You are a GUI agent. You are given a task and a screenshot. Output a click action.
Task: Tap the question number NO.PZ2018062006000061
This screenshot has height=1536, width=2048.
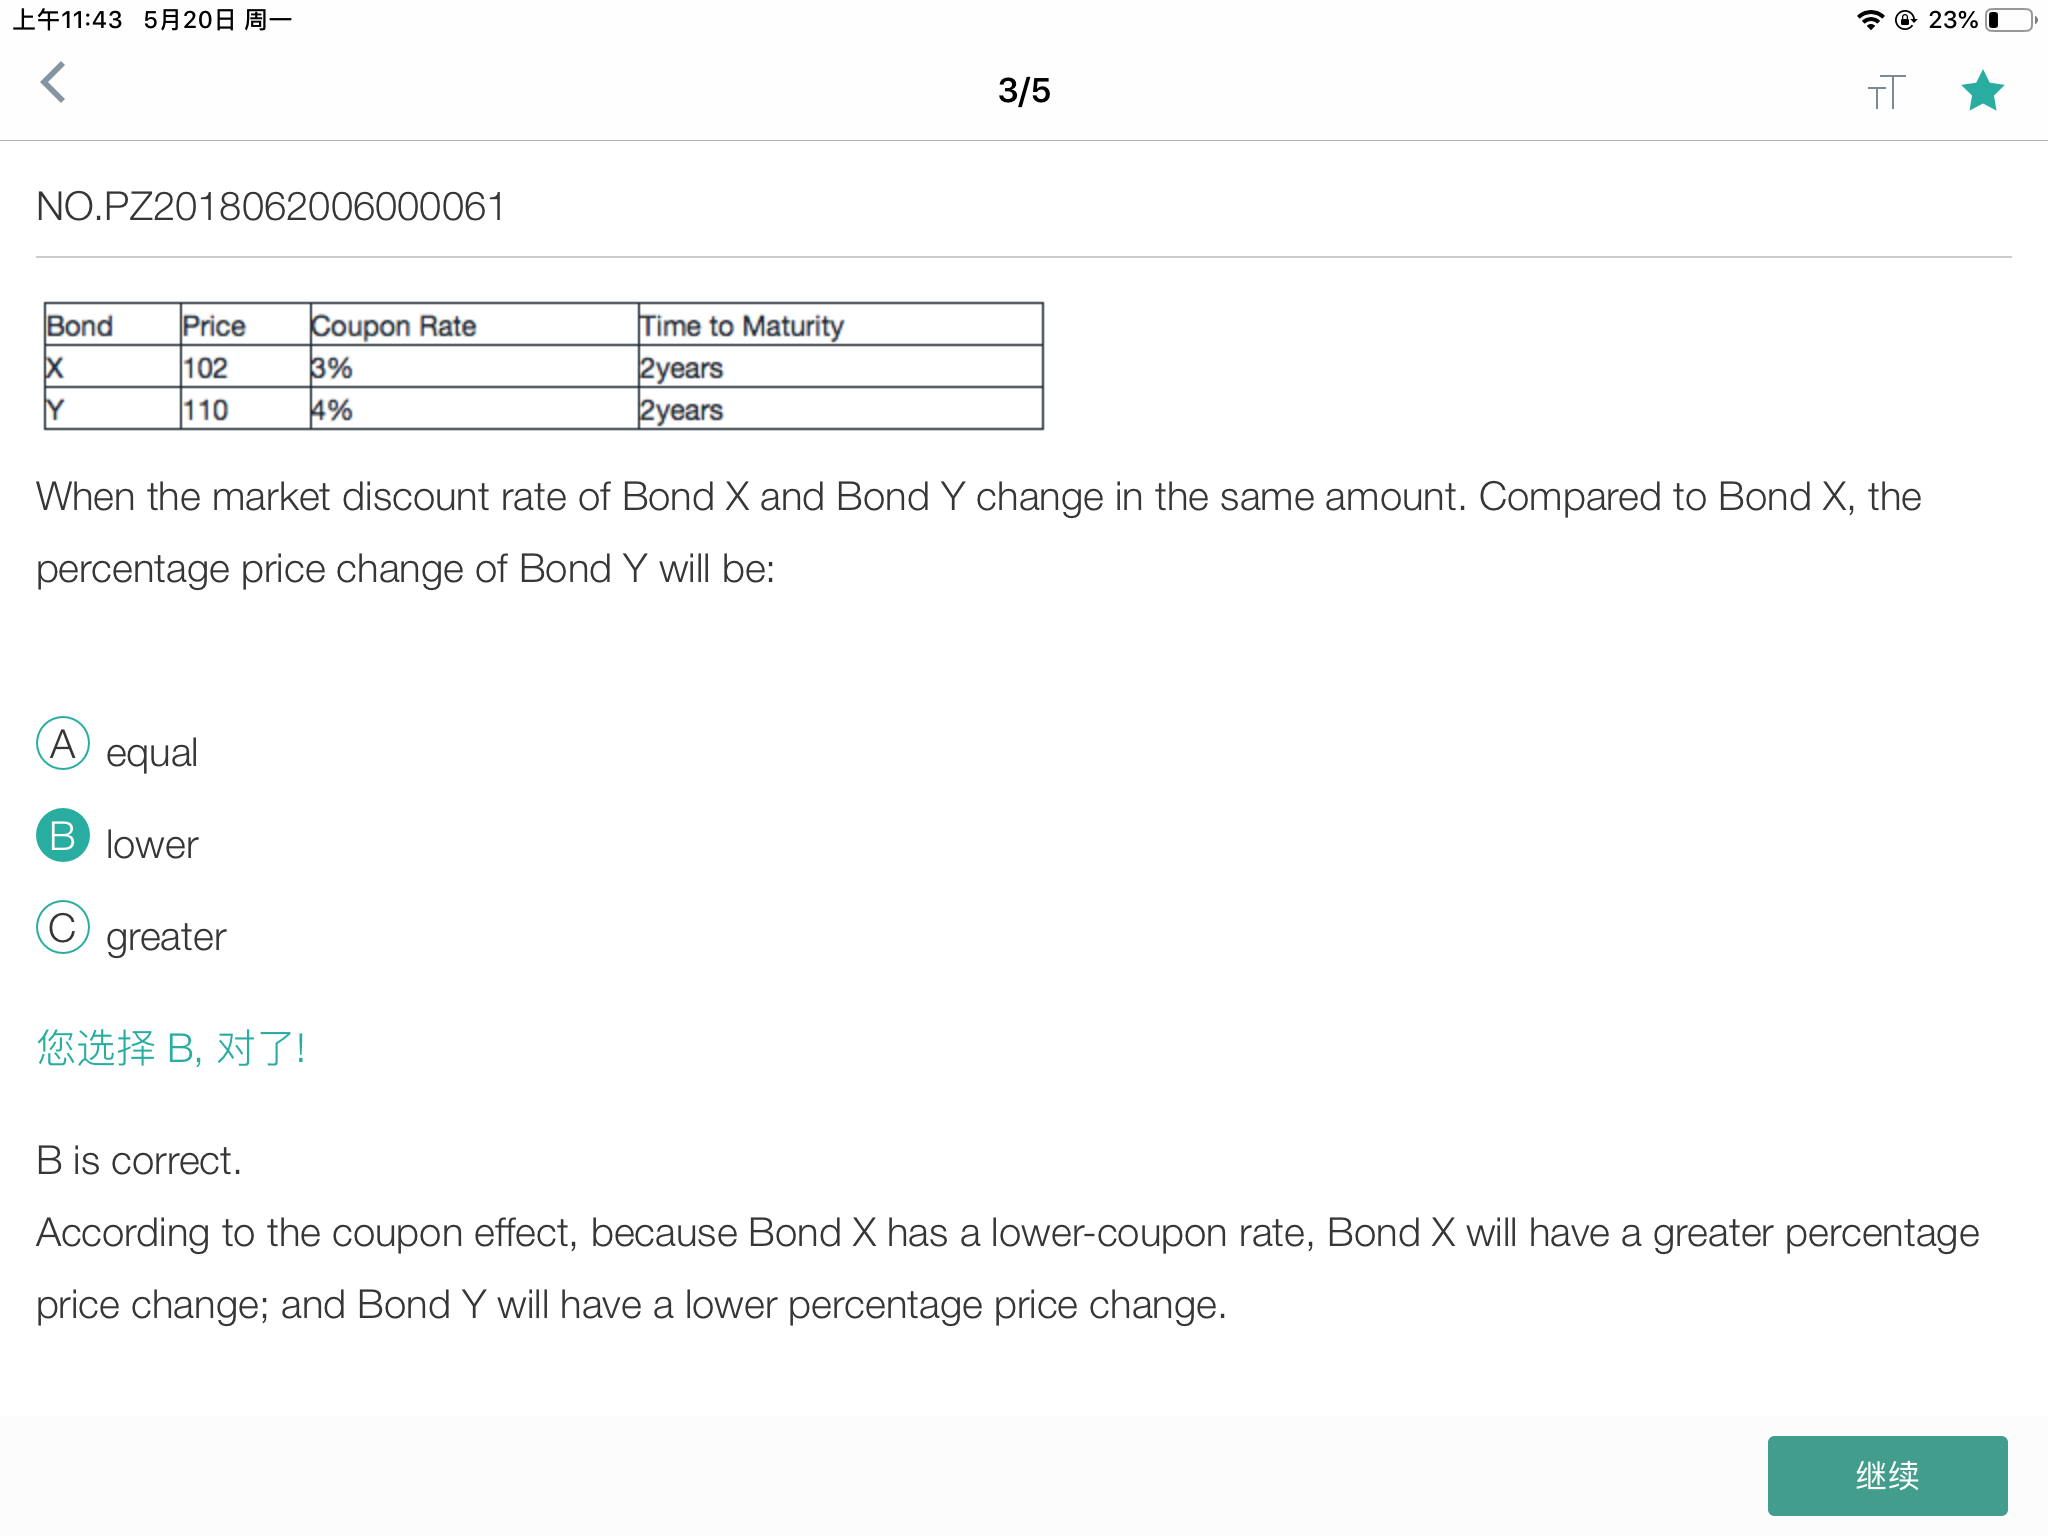point(270,207)
